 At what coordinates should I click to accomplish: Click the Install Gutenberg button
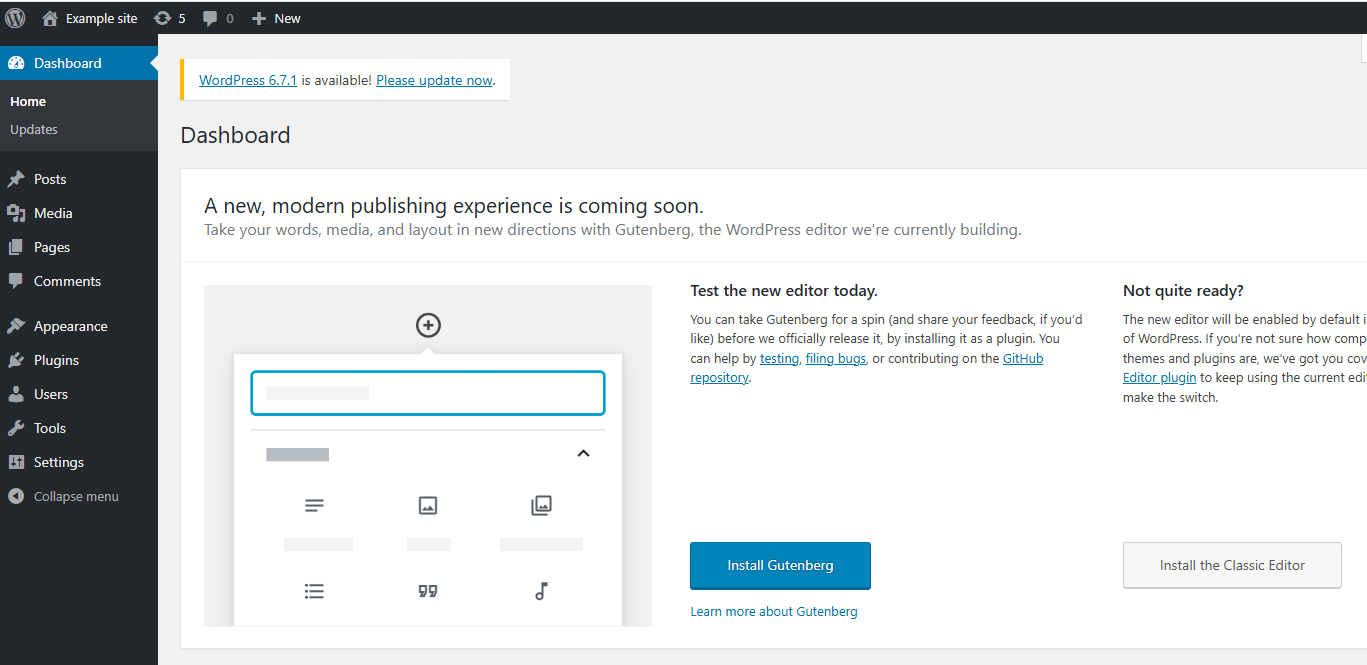[x=780, y=565]
